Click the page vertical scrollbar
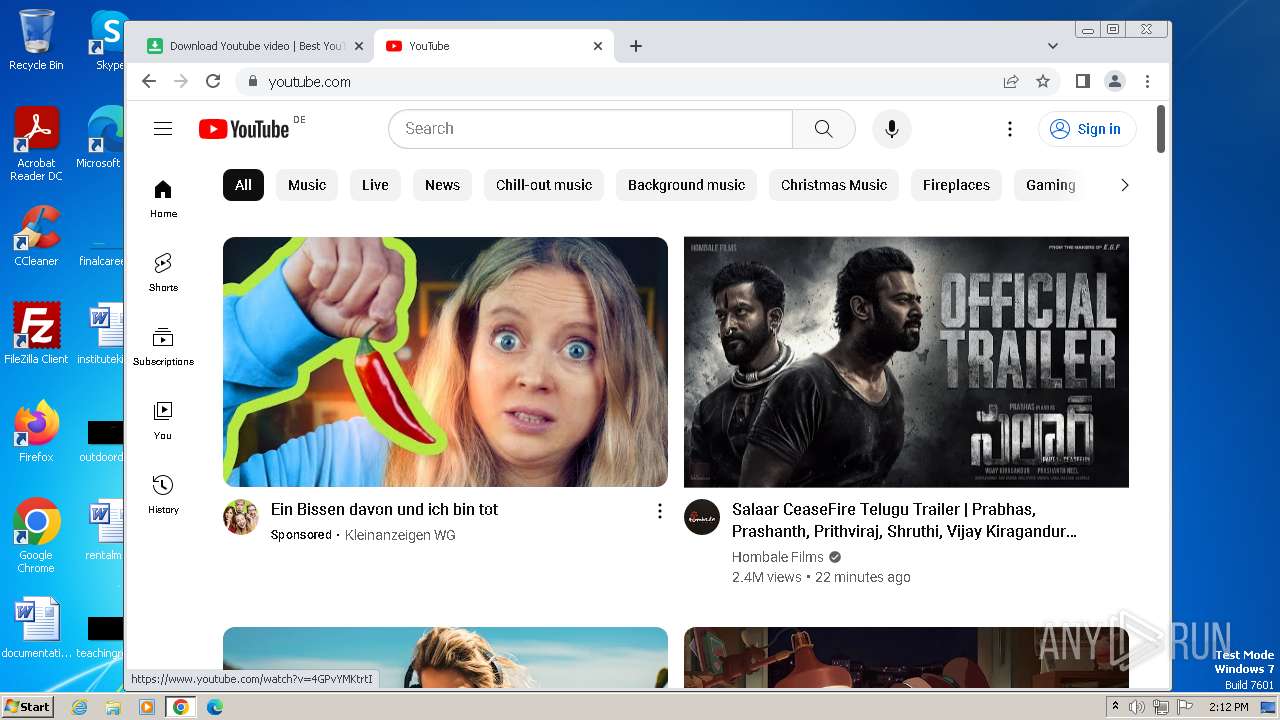1280x720 pixels. 1161,130
